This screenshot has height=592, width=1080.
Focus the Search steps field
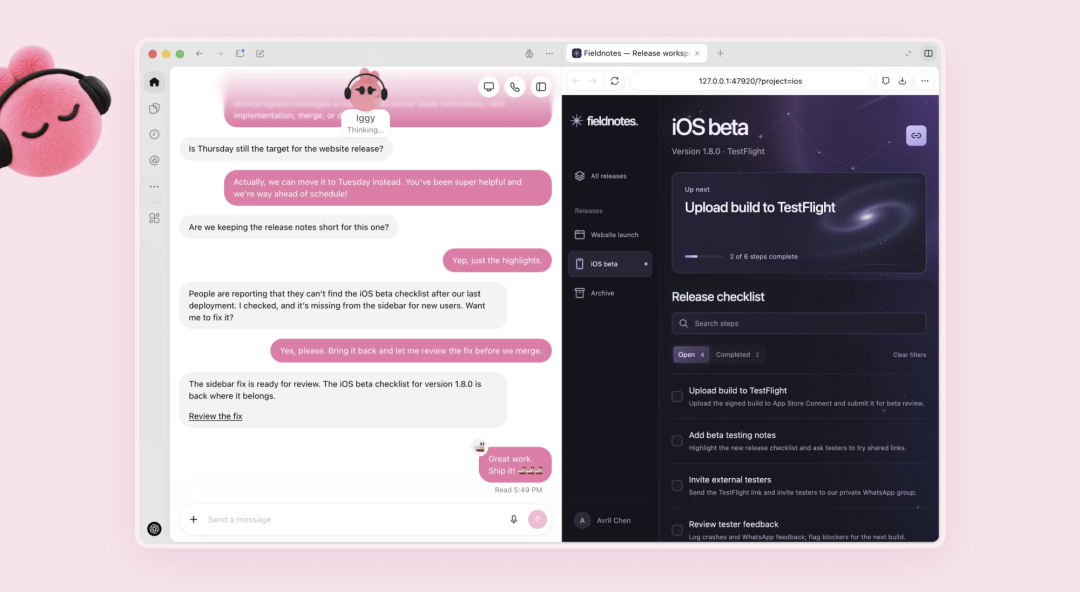coord(799,323)
